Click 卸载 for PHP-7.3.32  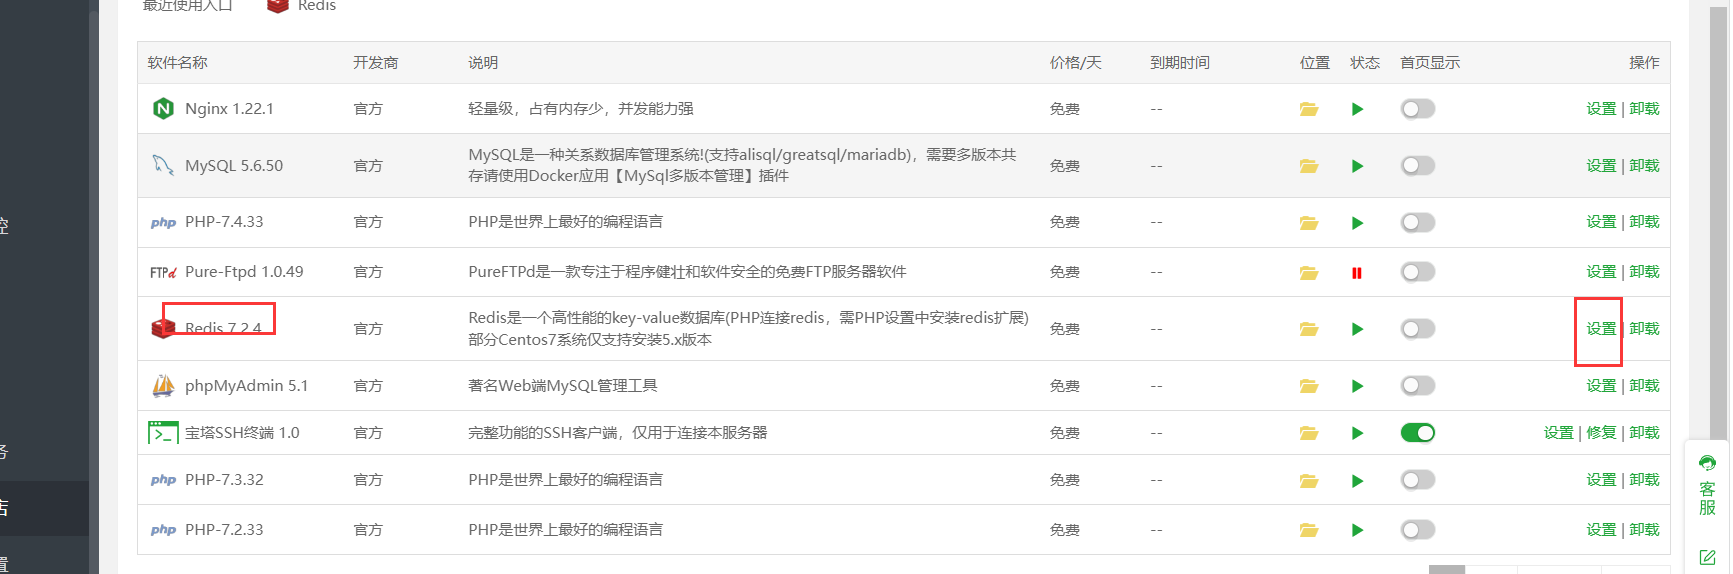click(1644, 480)
